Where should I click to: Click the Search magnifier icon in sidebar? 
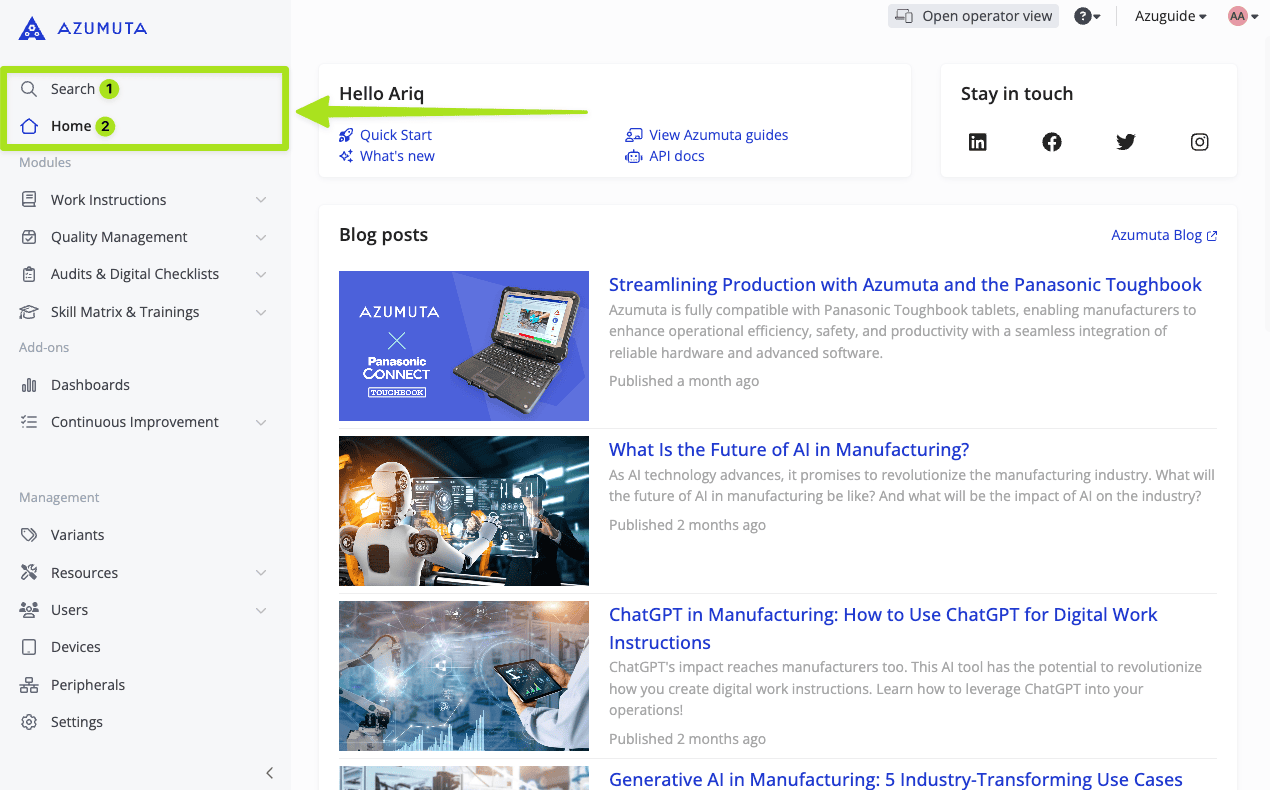click(x=29, y=89)
